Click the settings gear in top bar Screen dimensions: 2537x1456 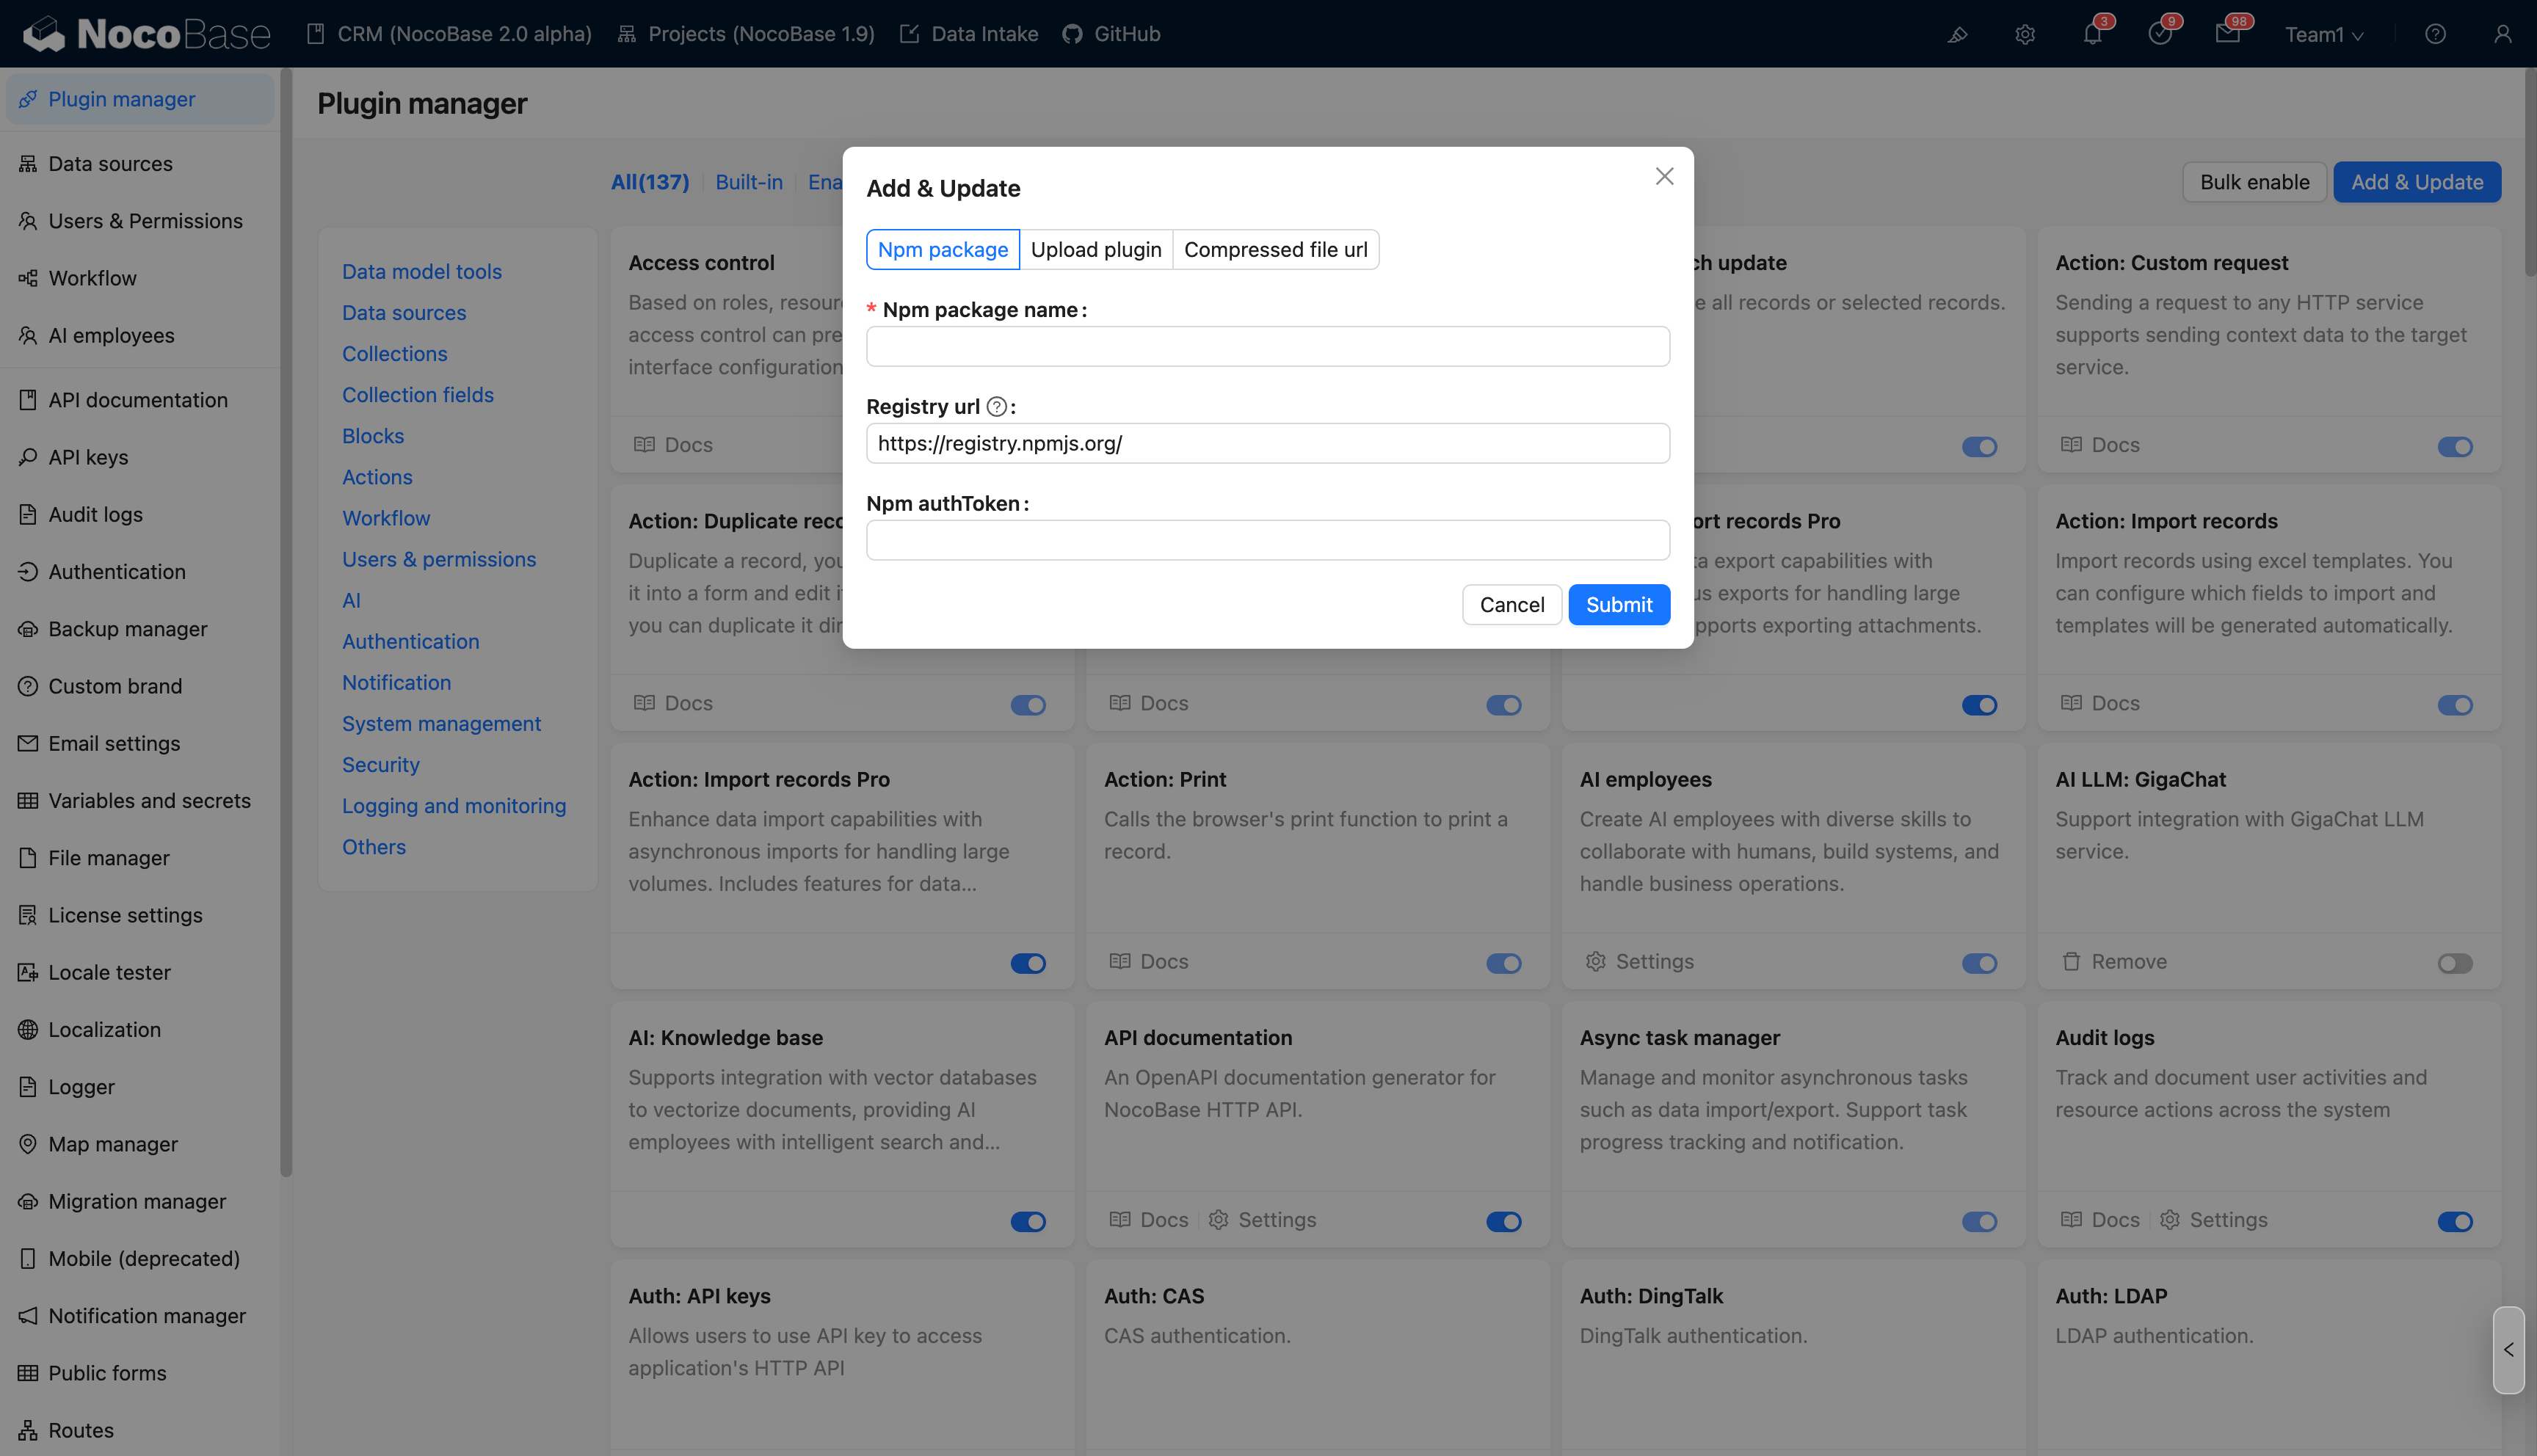[x=2024, y=35]
